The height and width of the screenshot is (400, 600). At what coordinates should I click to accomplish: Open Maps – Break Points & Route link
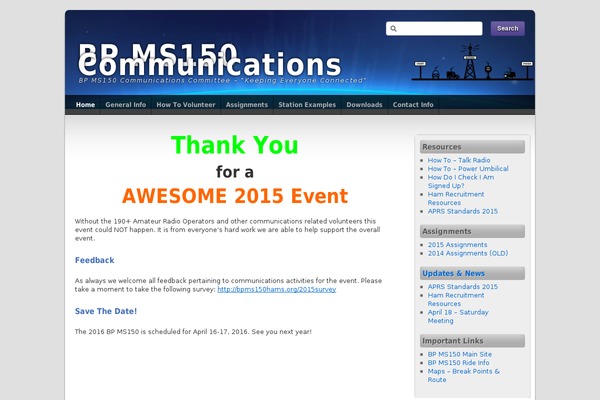point(463,375)
